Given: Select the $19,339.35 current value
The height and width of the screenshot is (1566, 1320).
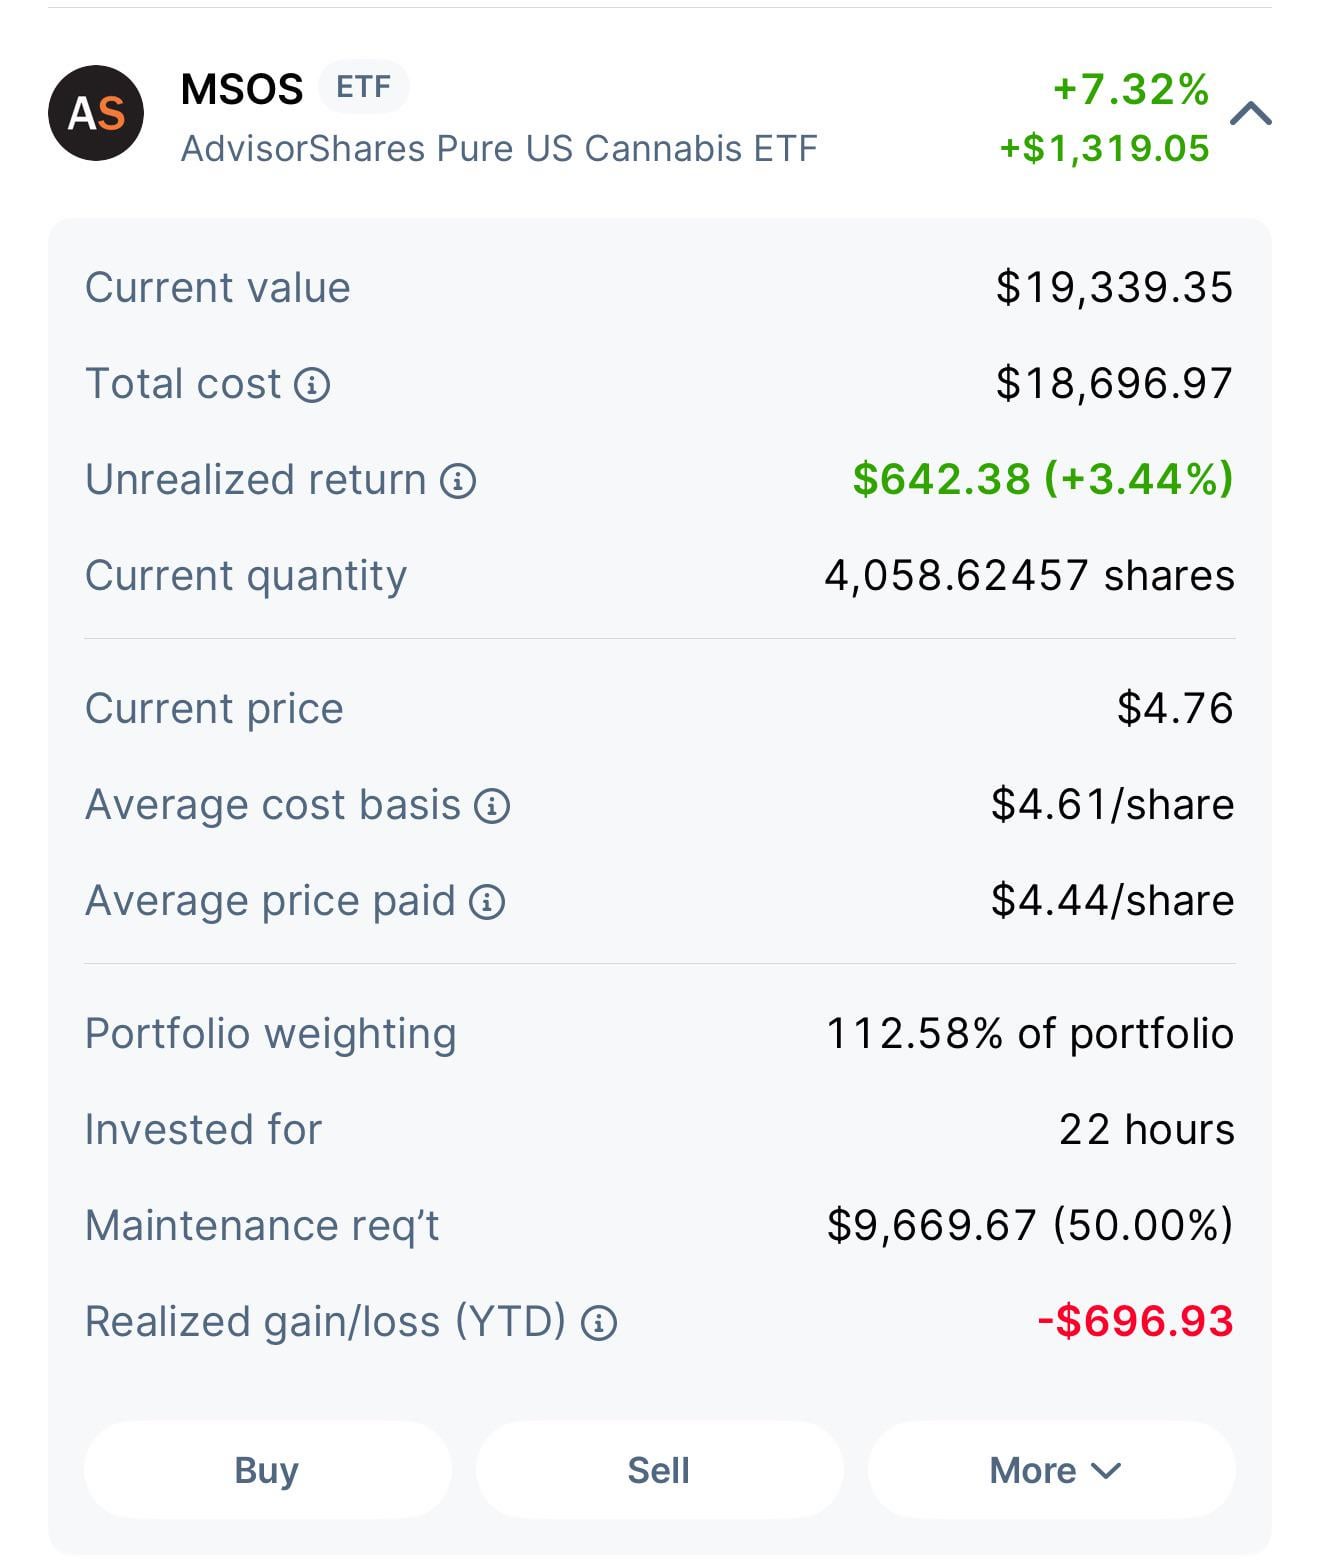Looking at the screenshot, I should tap(1114, 288).
